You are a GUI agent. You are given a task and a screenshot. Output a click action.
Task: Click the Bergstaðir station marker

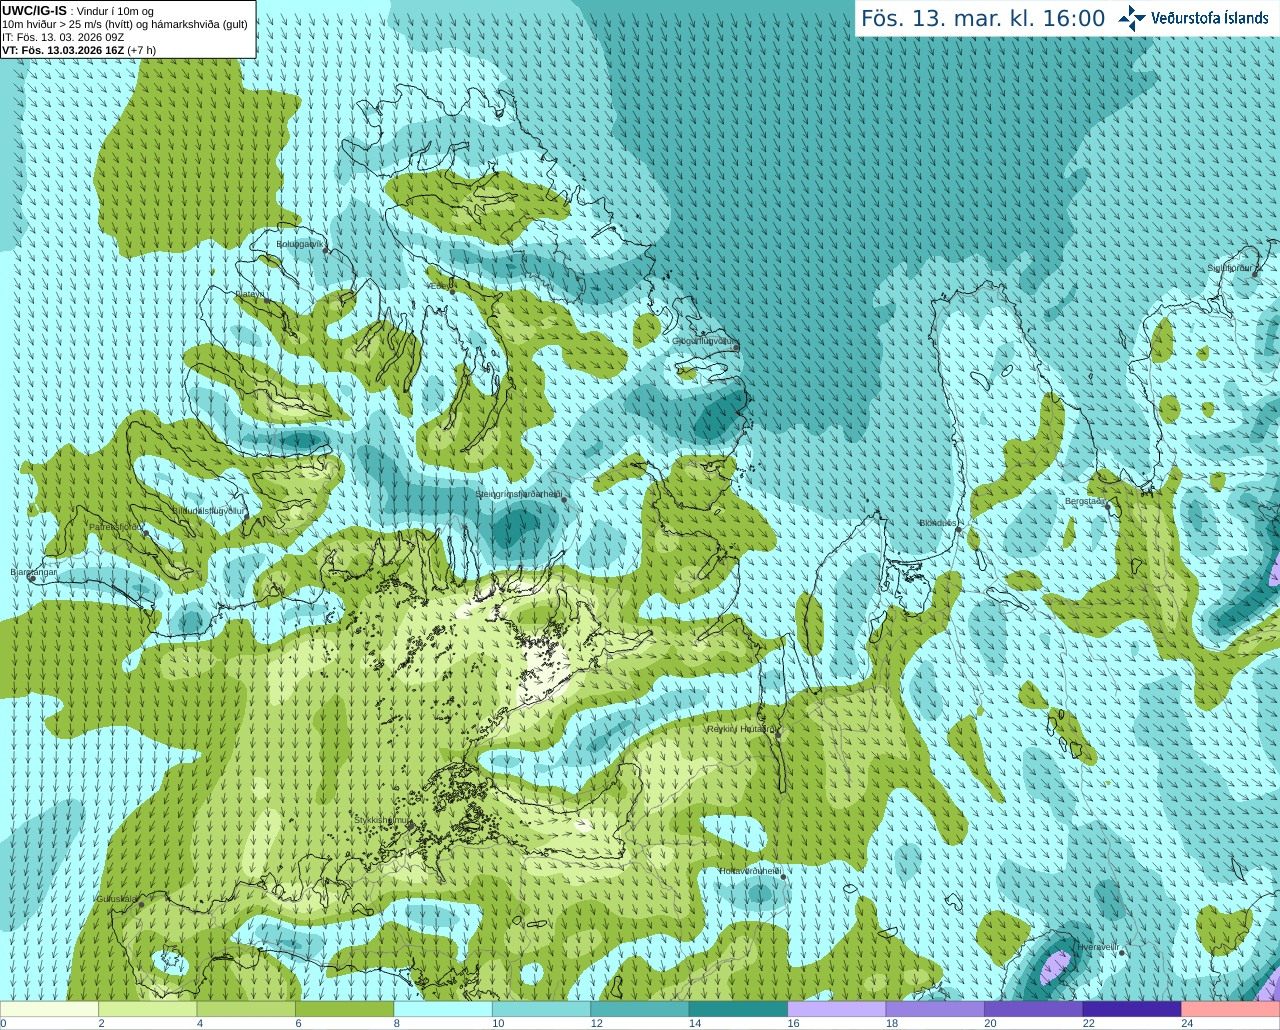[1108, 507]
